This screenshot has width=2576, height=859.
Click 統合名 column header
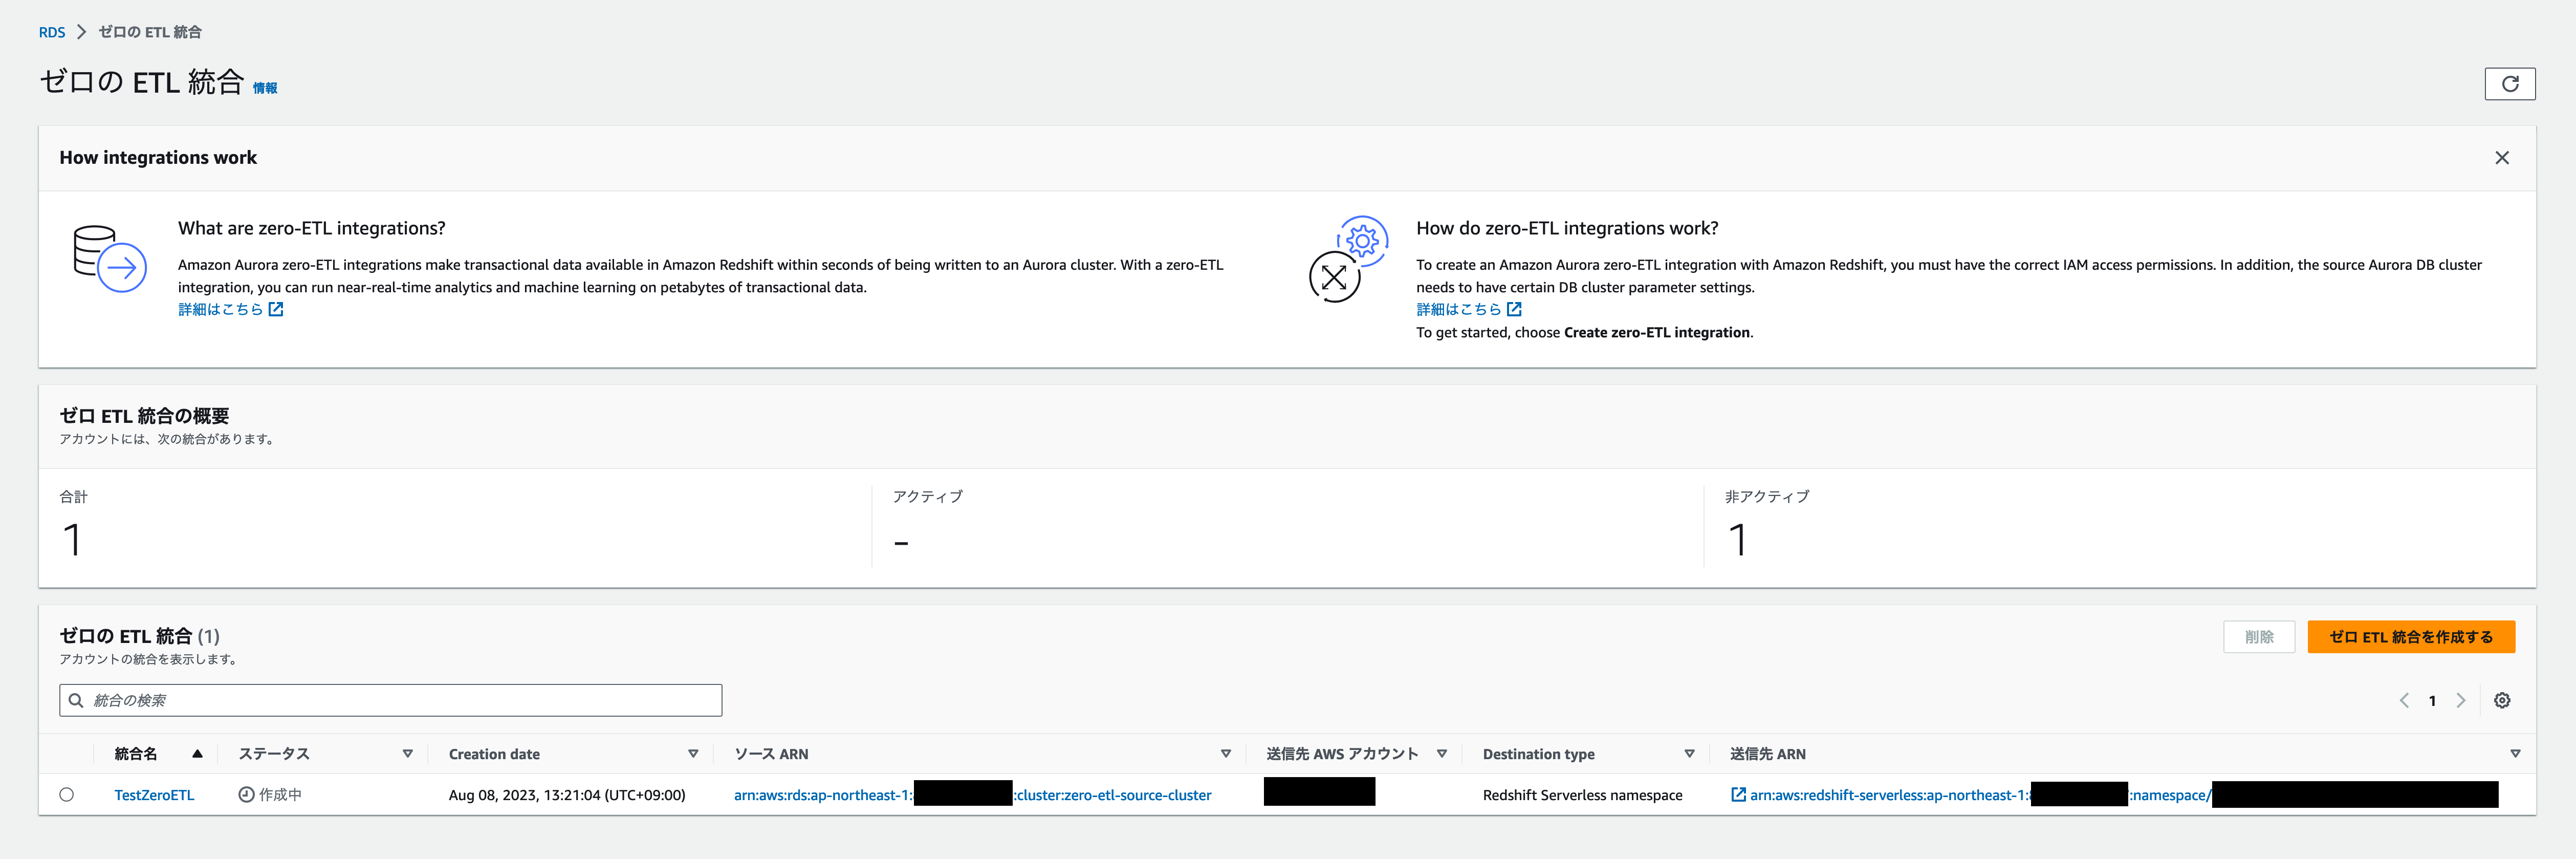[x=136, y=754]
